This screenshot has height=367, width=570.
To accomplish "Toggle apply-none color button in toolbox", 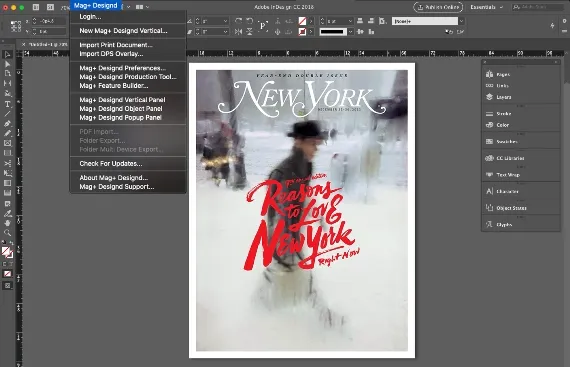I will tap(7, 274).
